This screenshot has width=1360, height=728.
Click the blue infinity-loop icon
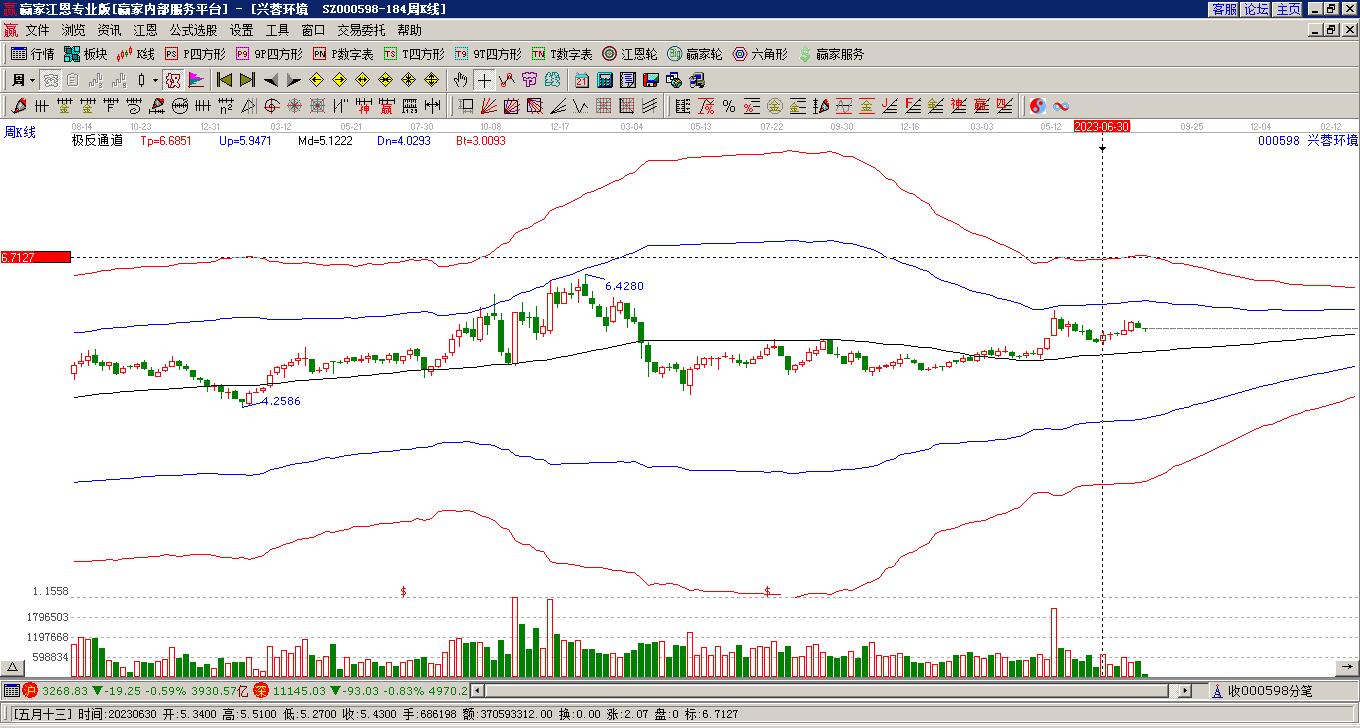1061,106
